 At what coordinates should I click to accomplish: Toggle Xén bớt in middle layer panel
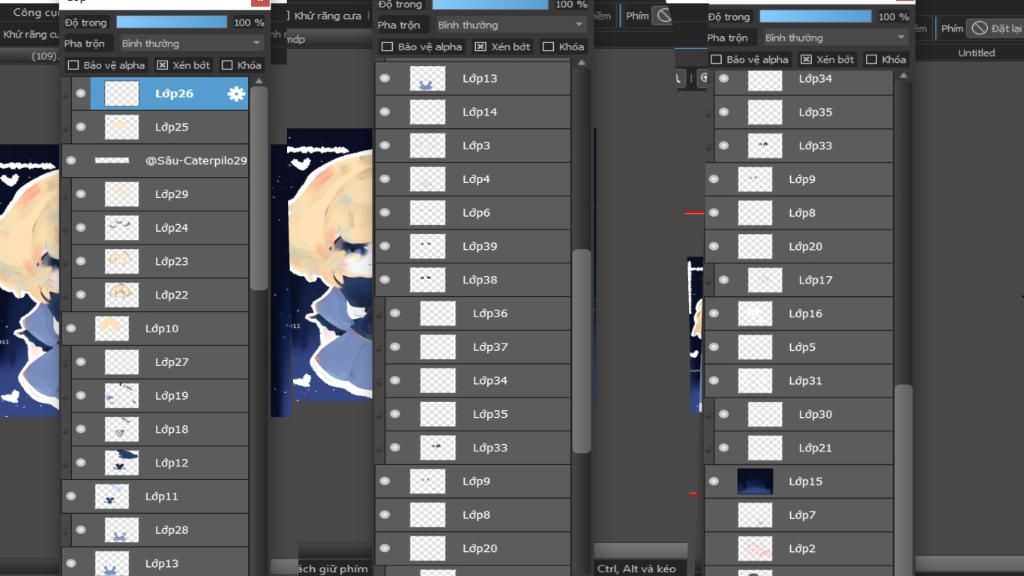point(481,47)
